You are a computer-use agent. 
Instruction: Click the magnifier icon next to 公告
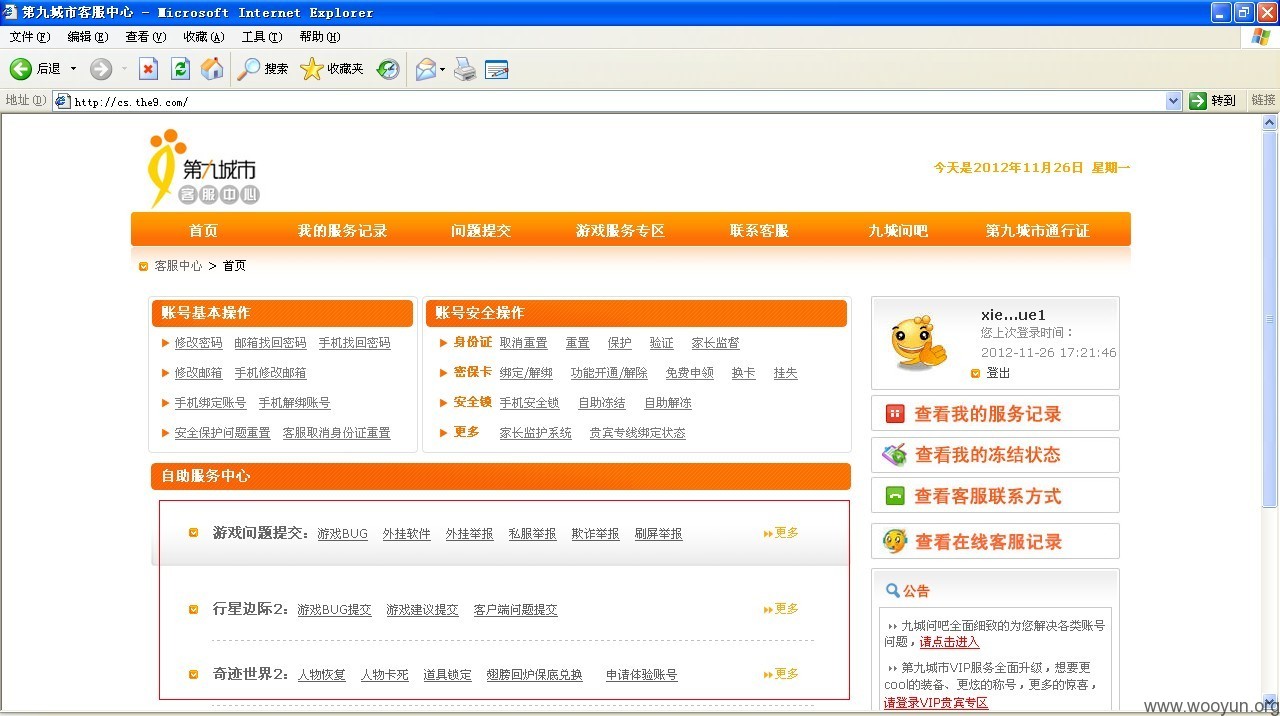tap(893, 590)
